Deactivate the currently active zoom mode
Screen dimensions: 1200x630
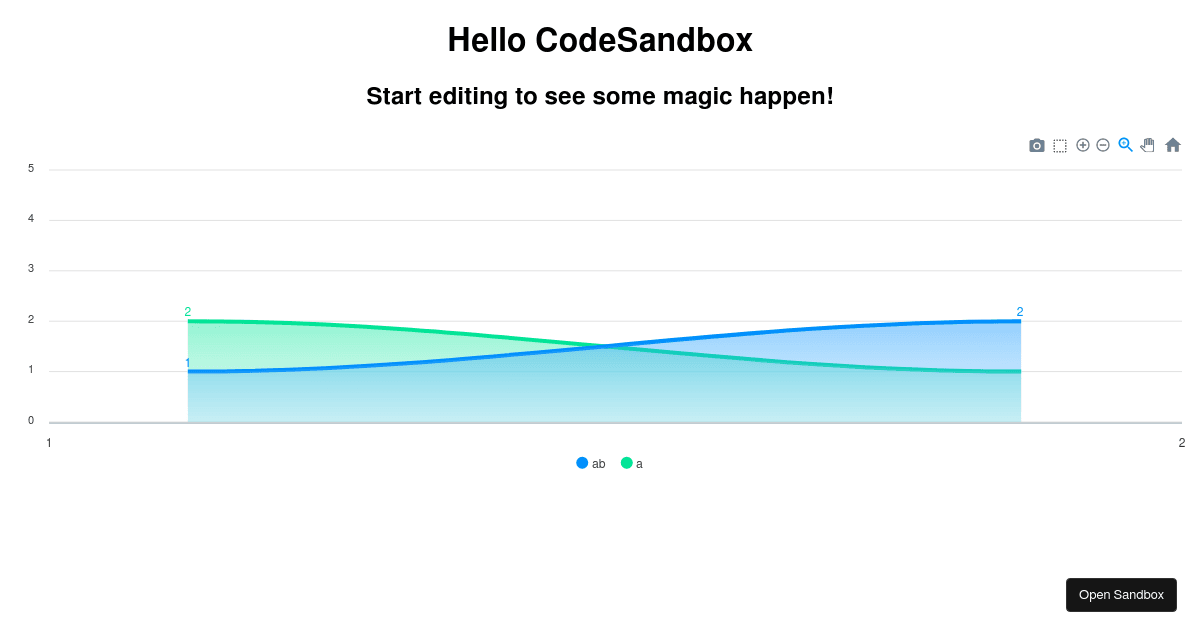1125,145
